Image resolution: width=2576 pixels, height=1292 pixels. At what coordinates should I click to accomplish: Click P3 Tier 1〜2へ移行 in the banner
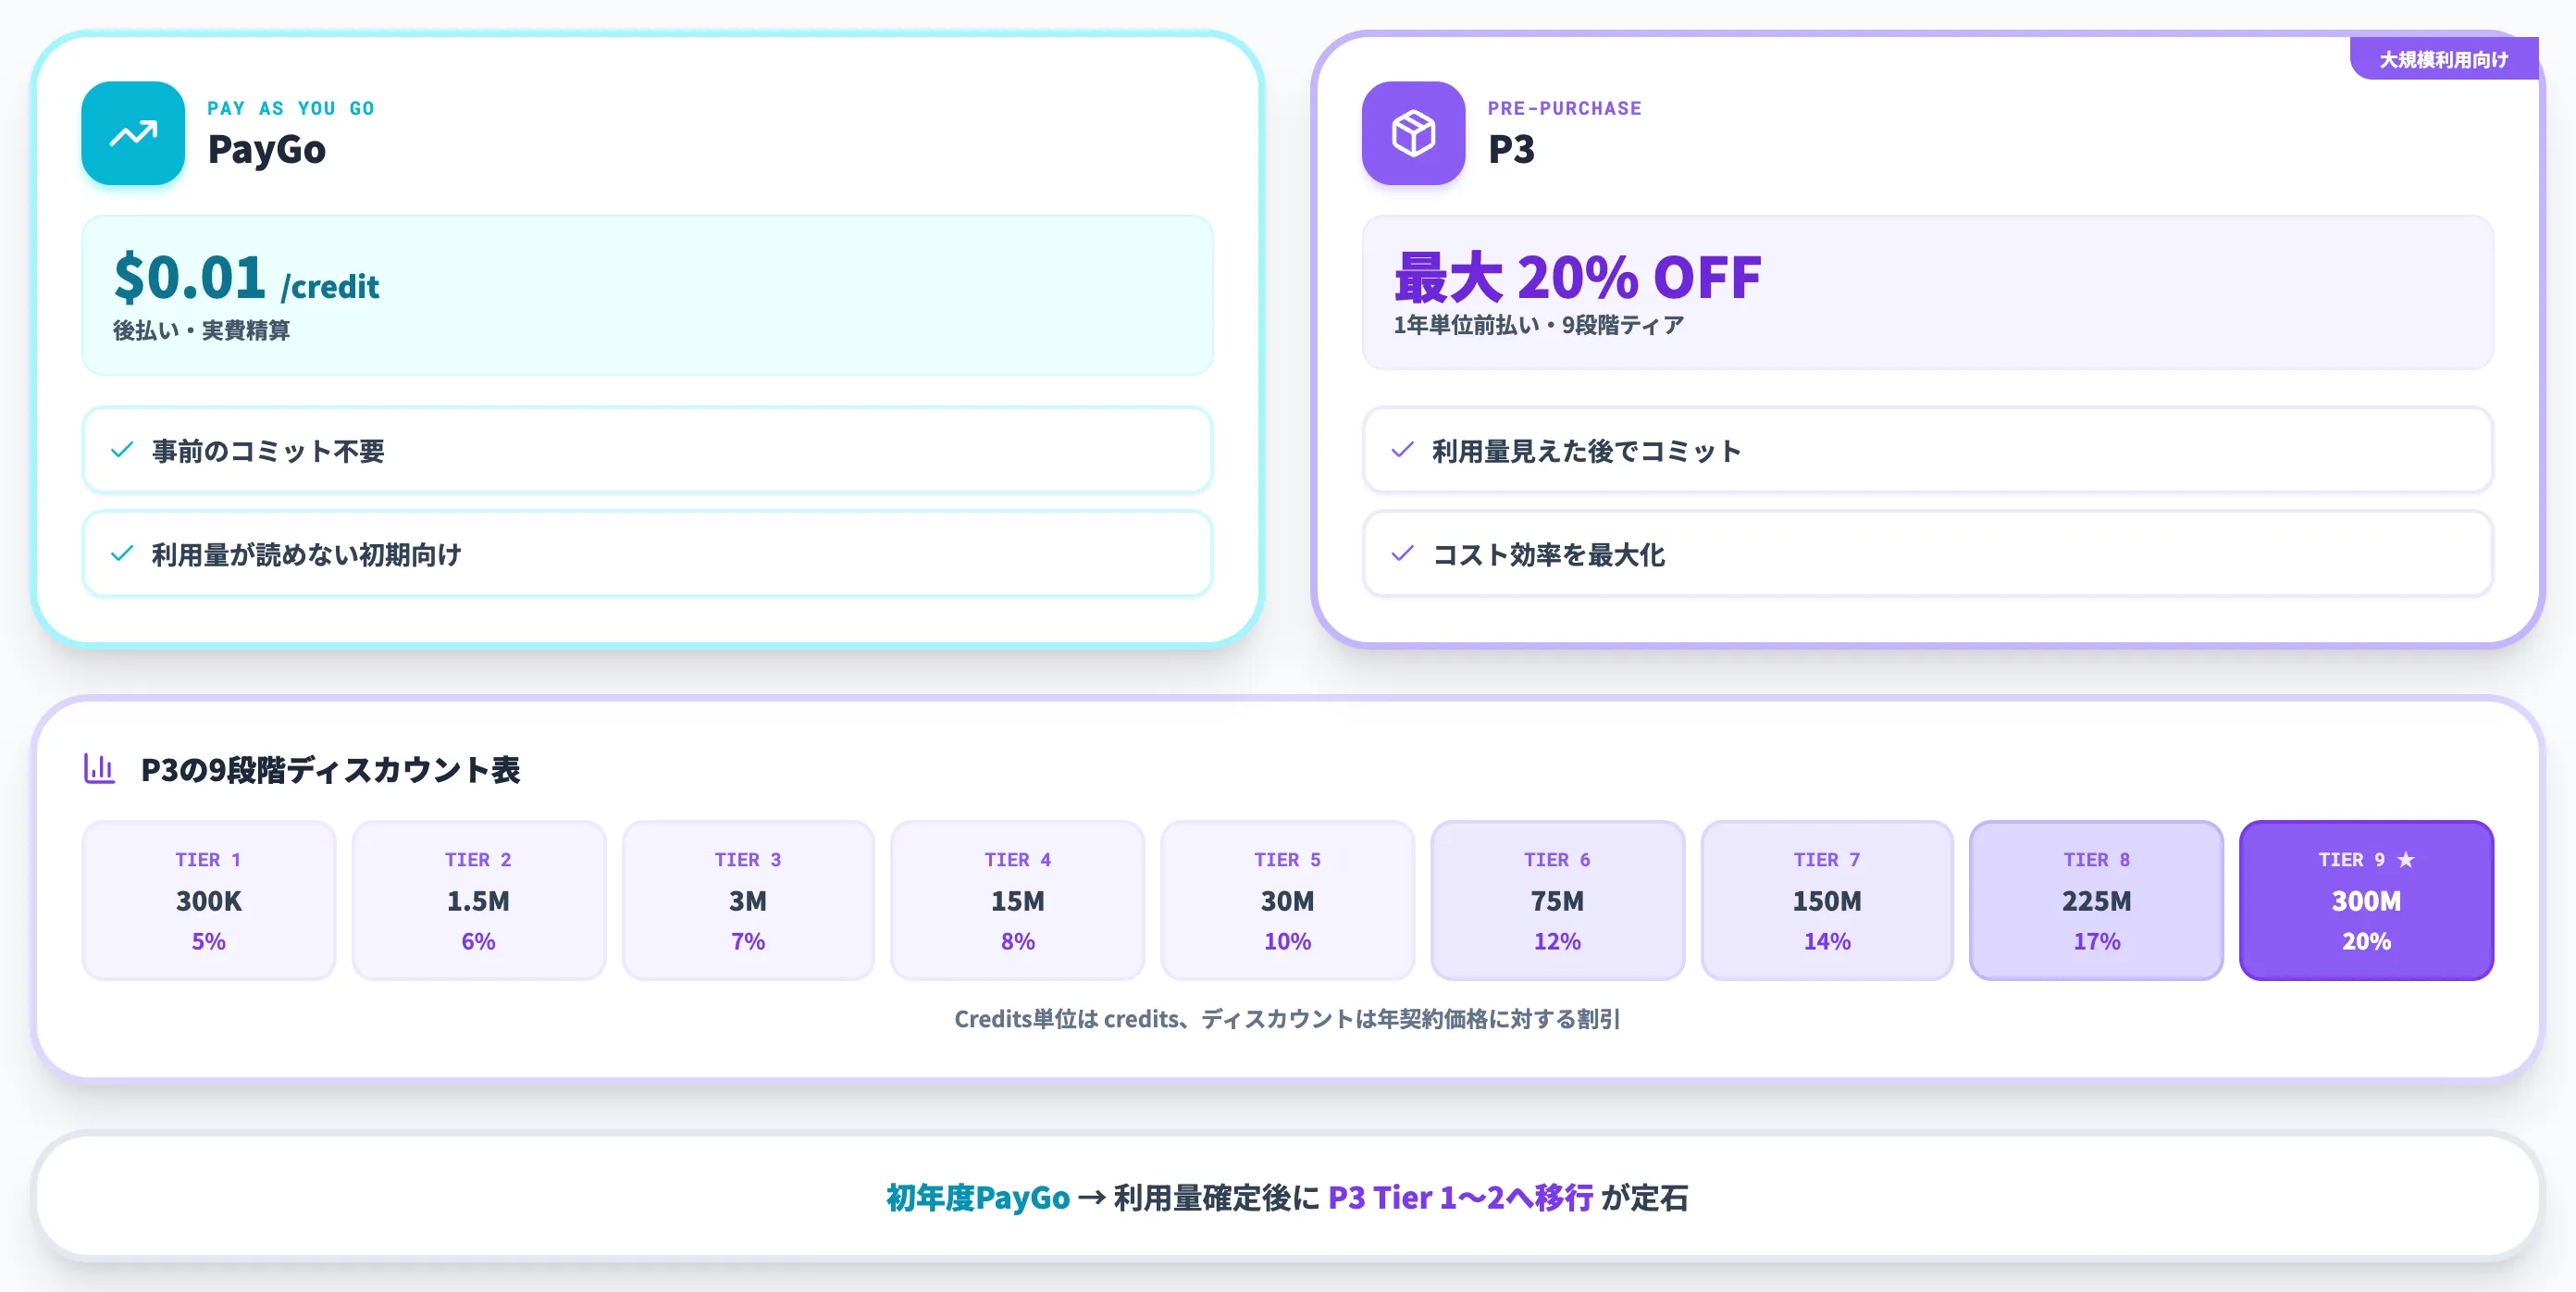(x=1461, y=1197)
